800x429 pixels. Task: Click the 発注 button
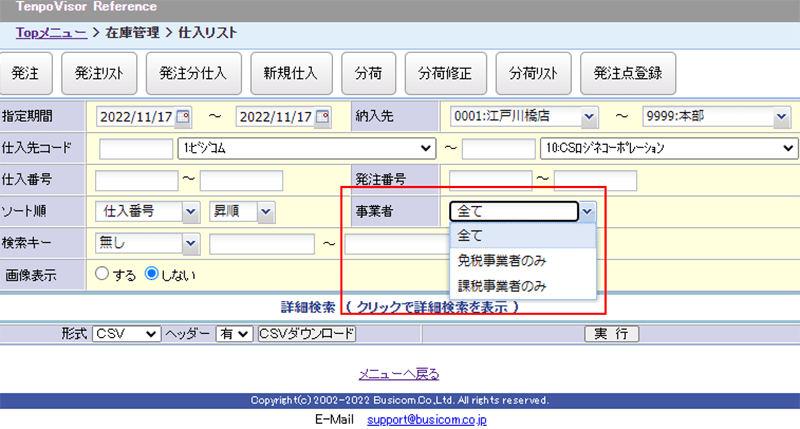[25, 73]
